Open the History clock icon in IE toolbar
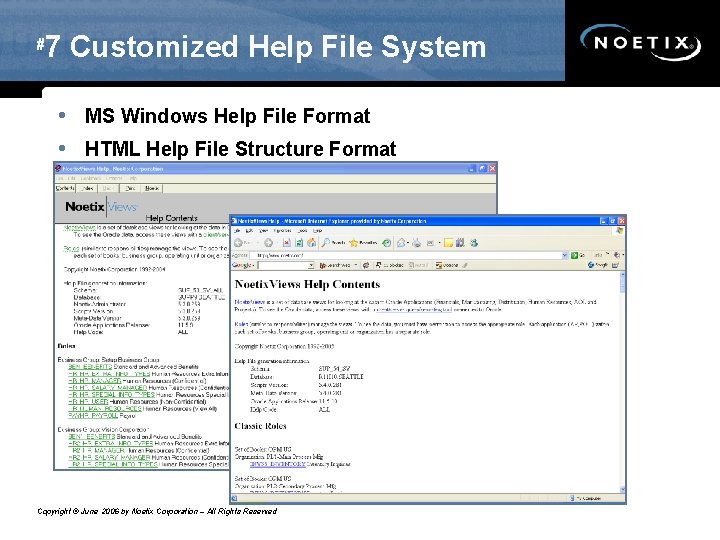Viewport: 720px width, 540px height. tap(387, 242)
